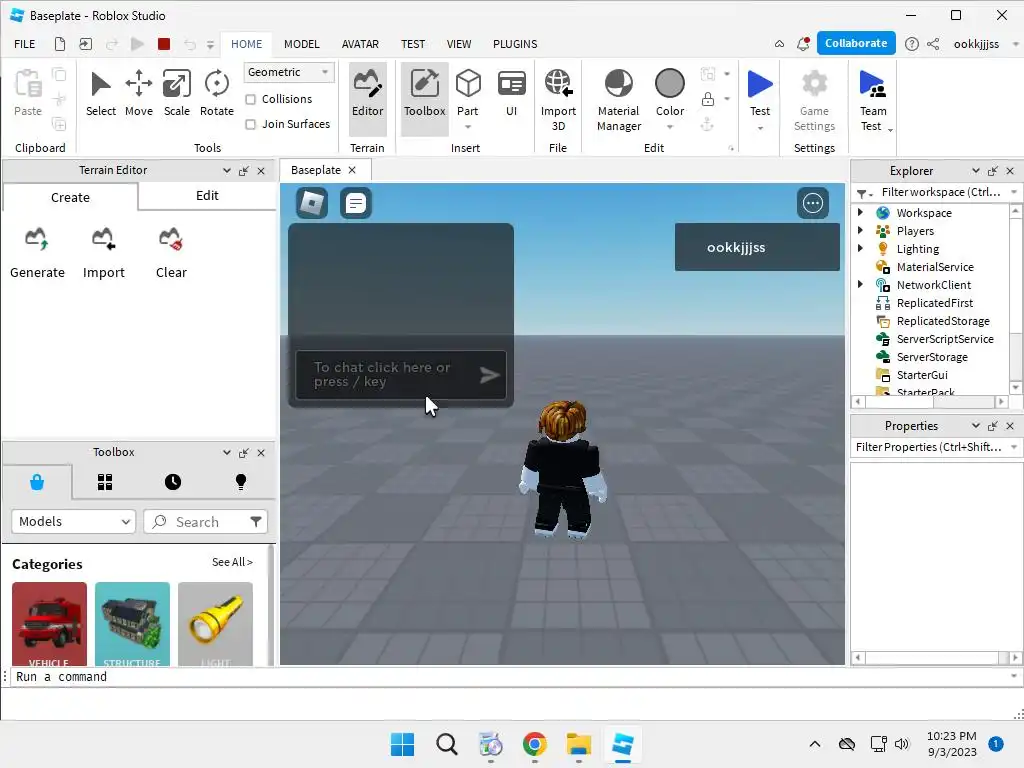Activate the Move tool
1024x768 pixels.
[138, 93]
